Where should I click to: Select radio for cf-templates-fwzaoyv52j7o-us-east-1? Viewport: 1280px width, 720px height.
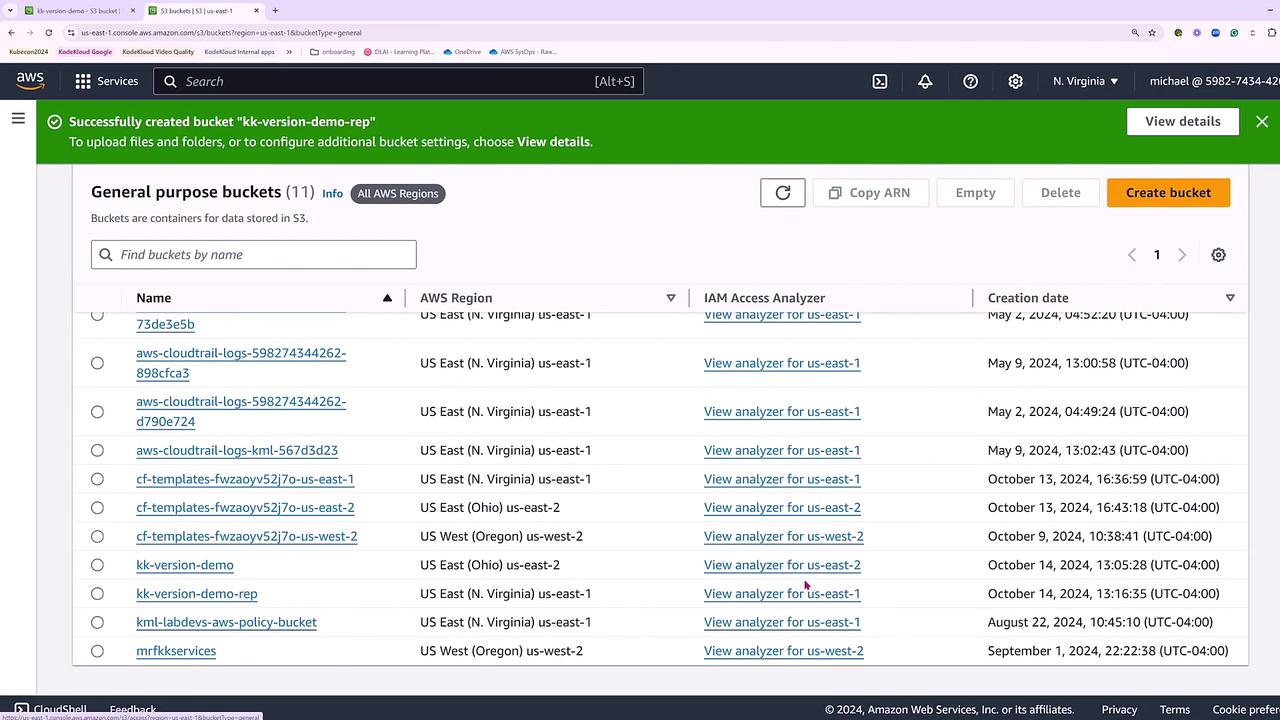pyautogui.click(x=97, y=479)
